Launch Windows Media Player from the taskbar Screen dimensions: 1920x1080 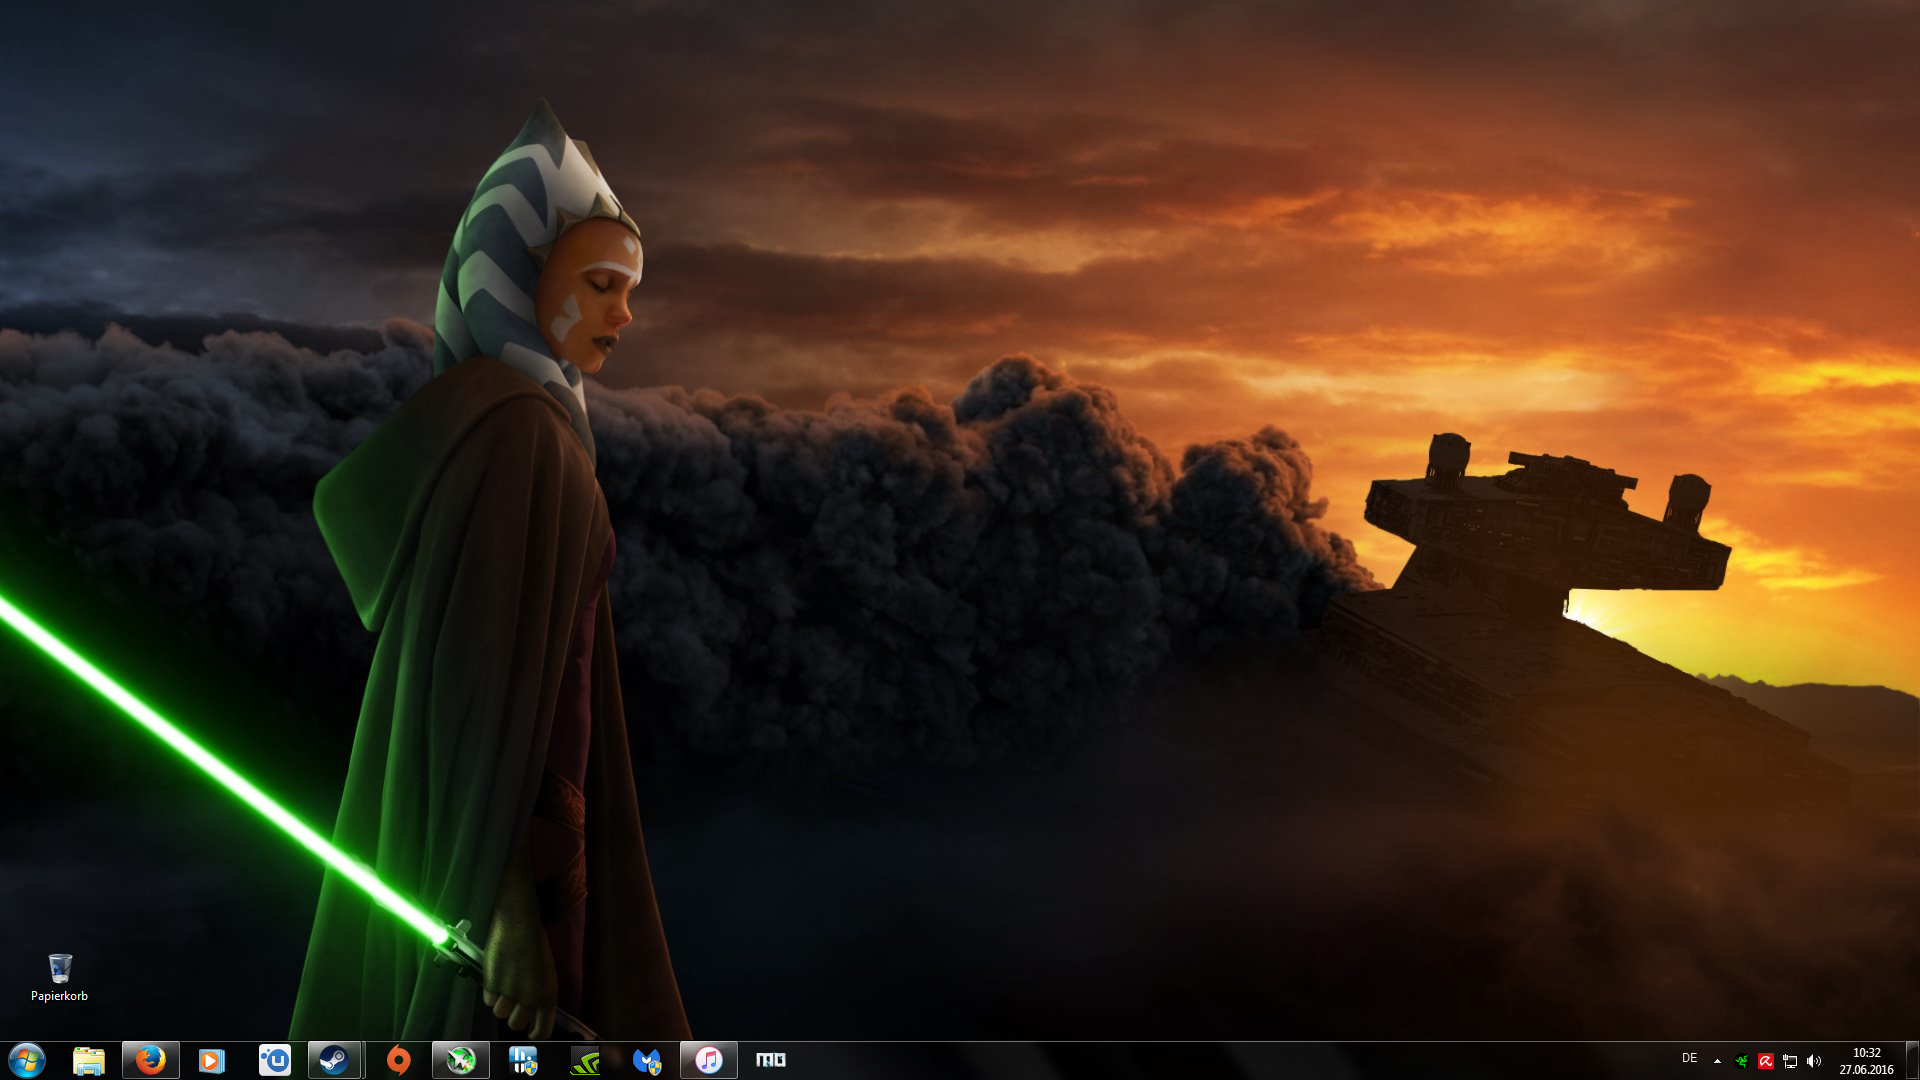click(212, 1060)
